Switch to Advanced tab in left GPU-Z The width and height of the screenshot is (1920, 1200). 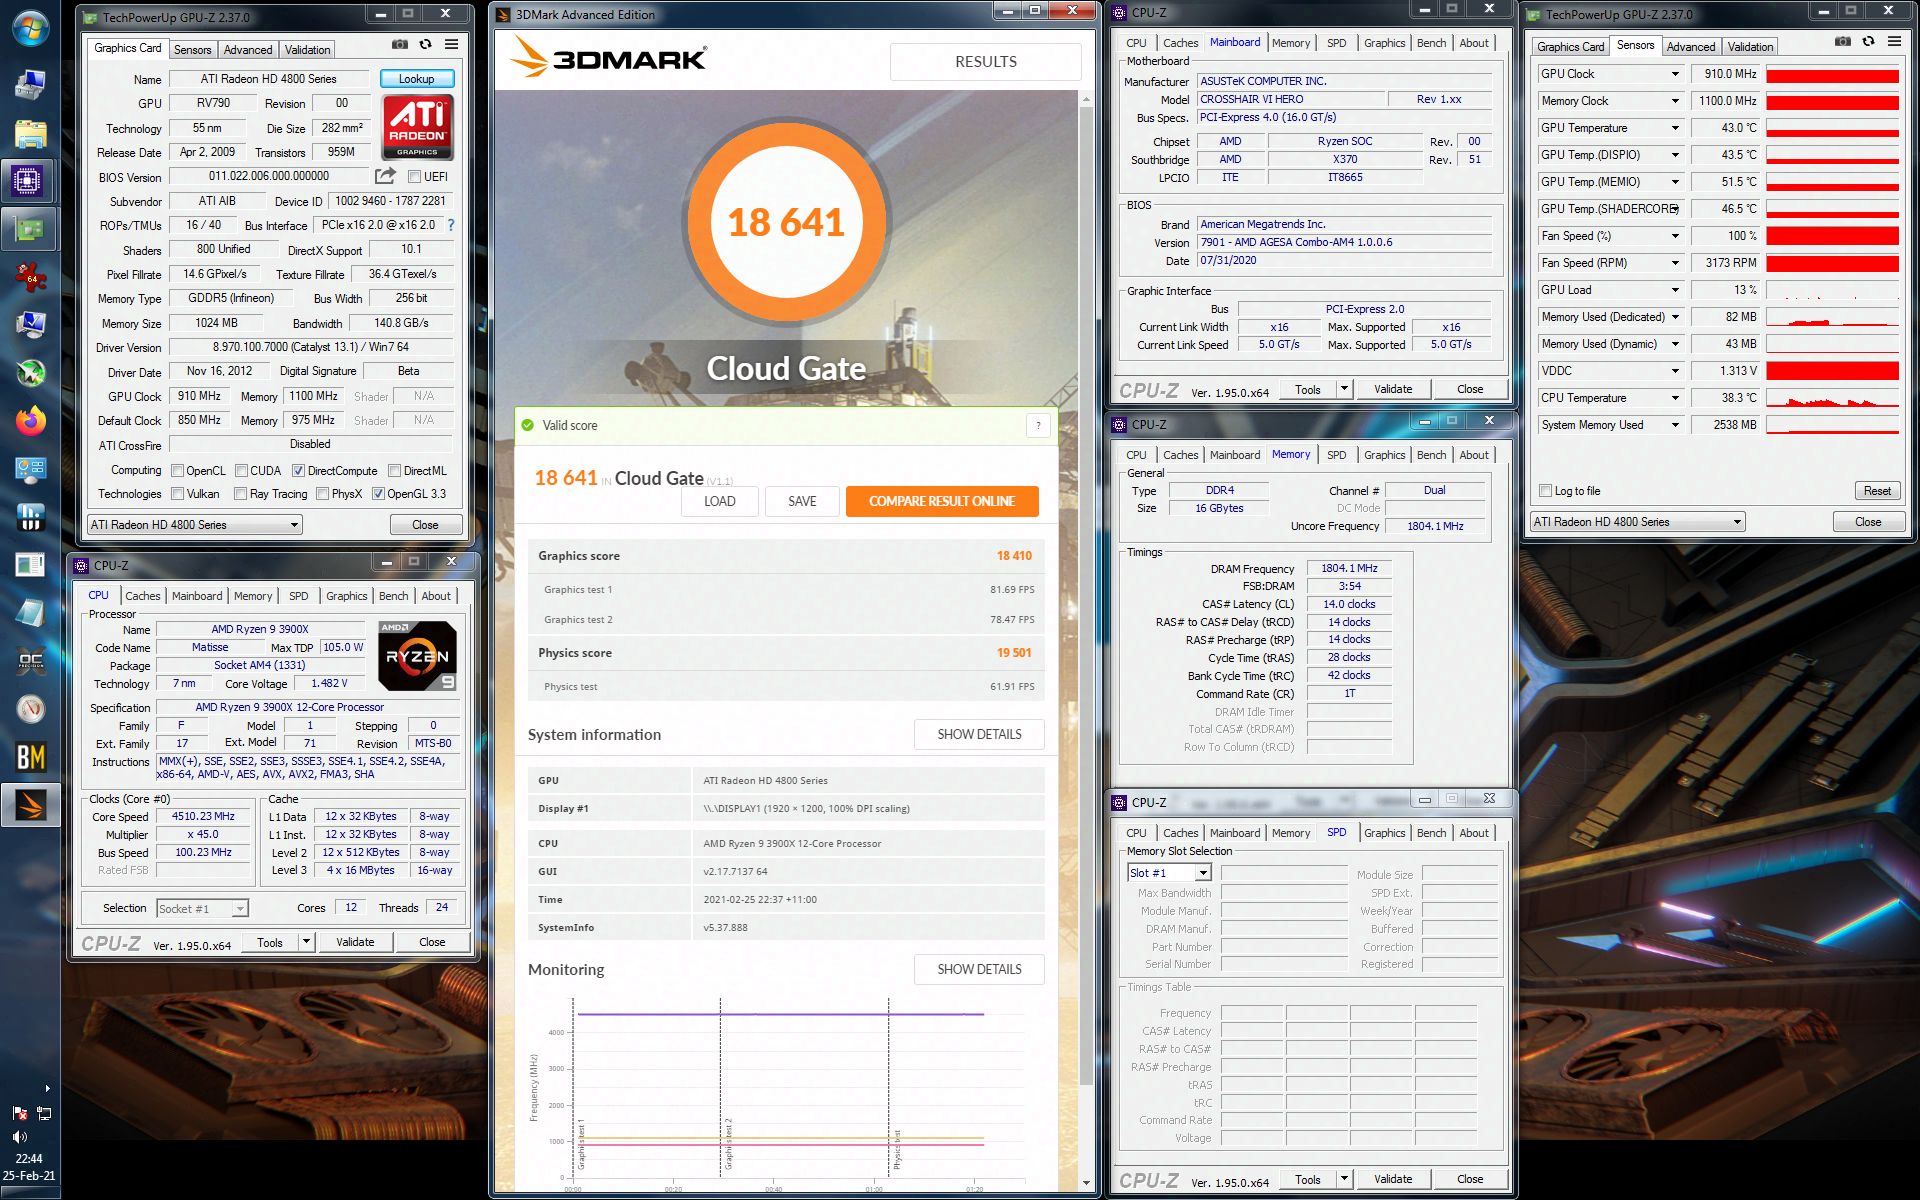point(248,50)
